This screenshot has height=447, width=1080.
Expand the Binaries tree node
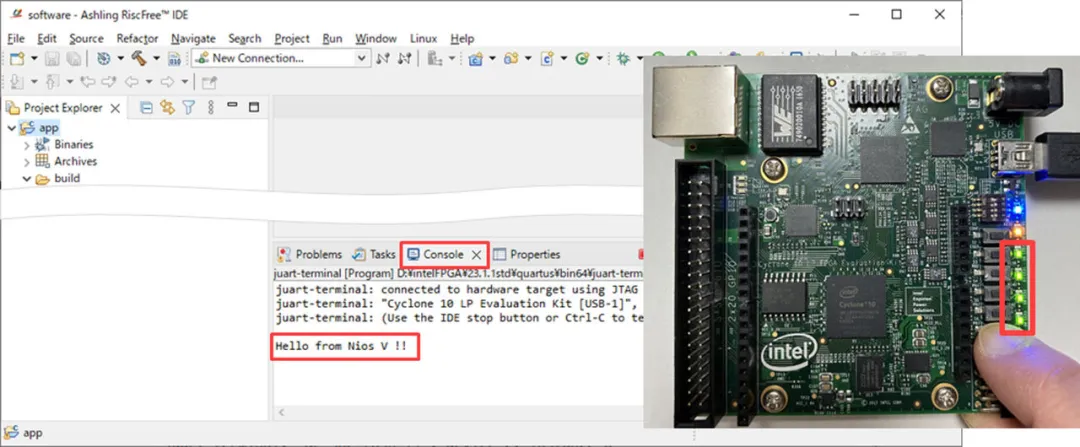click(x=27, y=145)
